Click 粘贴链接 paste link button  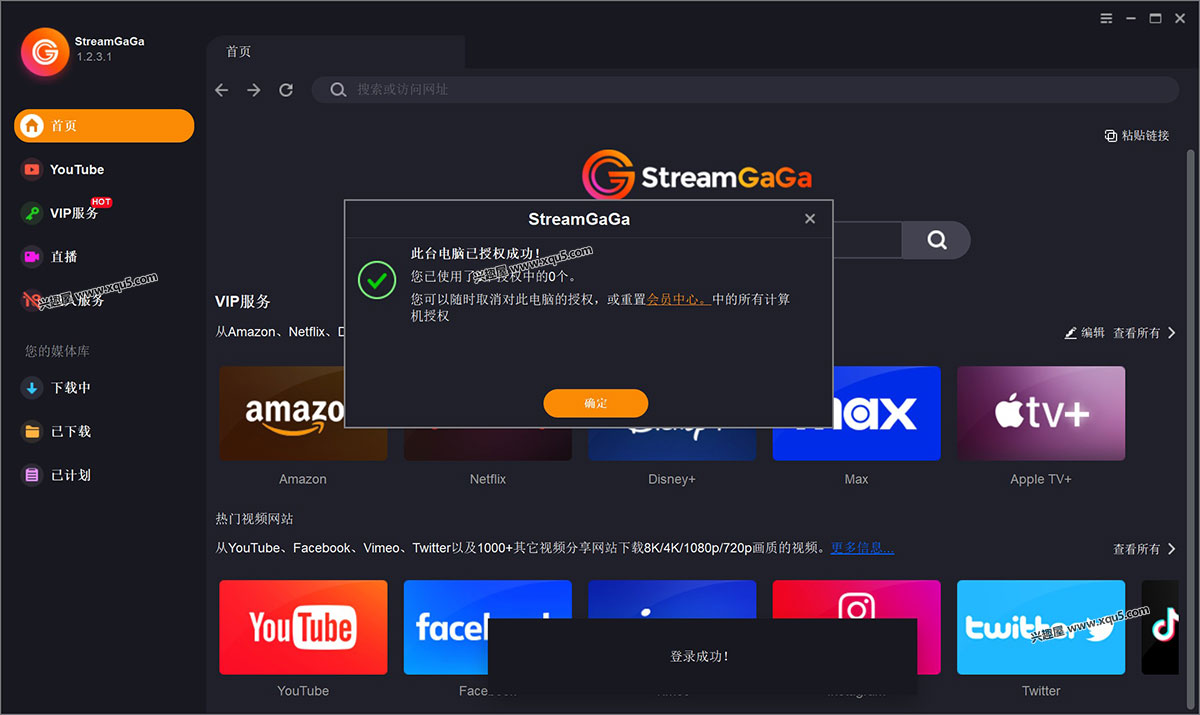point(1137,136)
